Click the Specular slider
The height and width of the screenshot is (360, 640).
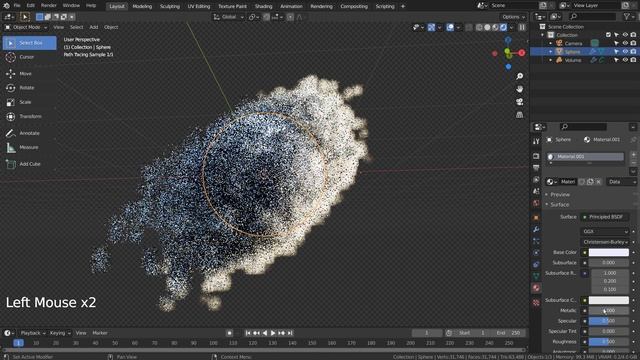609,321
